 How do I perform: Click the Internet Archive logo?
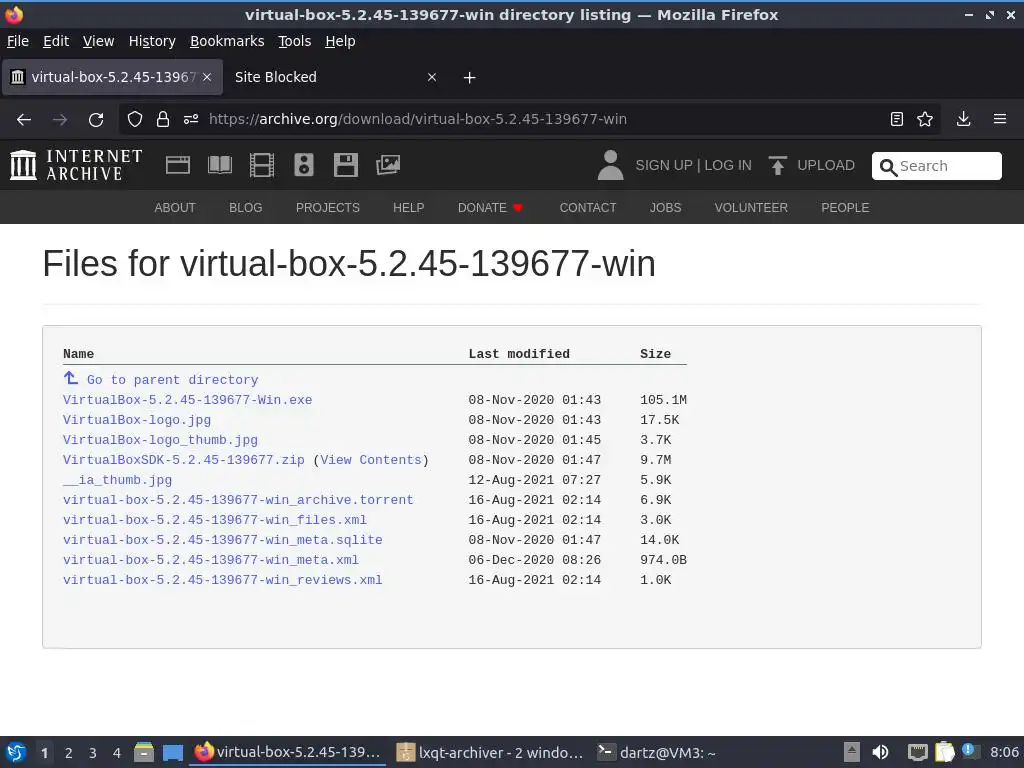tap(76, 165)
